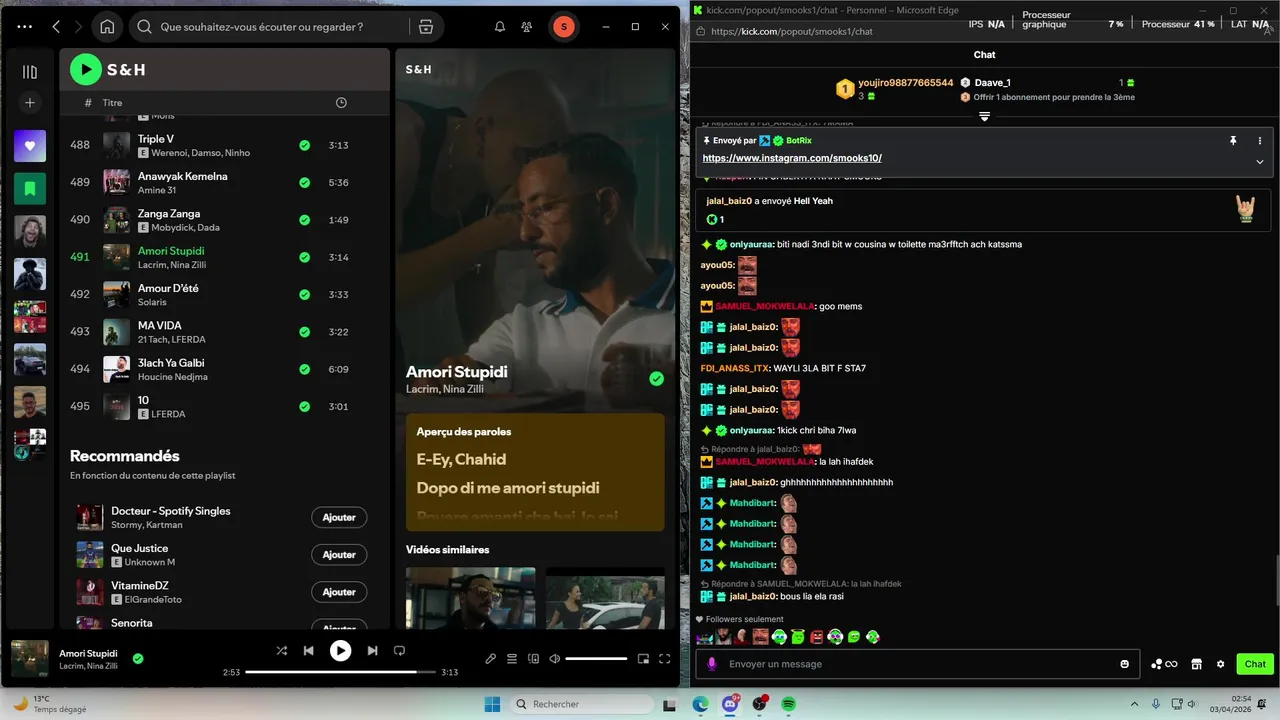Screen dimensions: 1280x720
Task: Seek using the song progress bar
Action: click(340, 672)
